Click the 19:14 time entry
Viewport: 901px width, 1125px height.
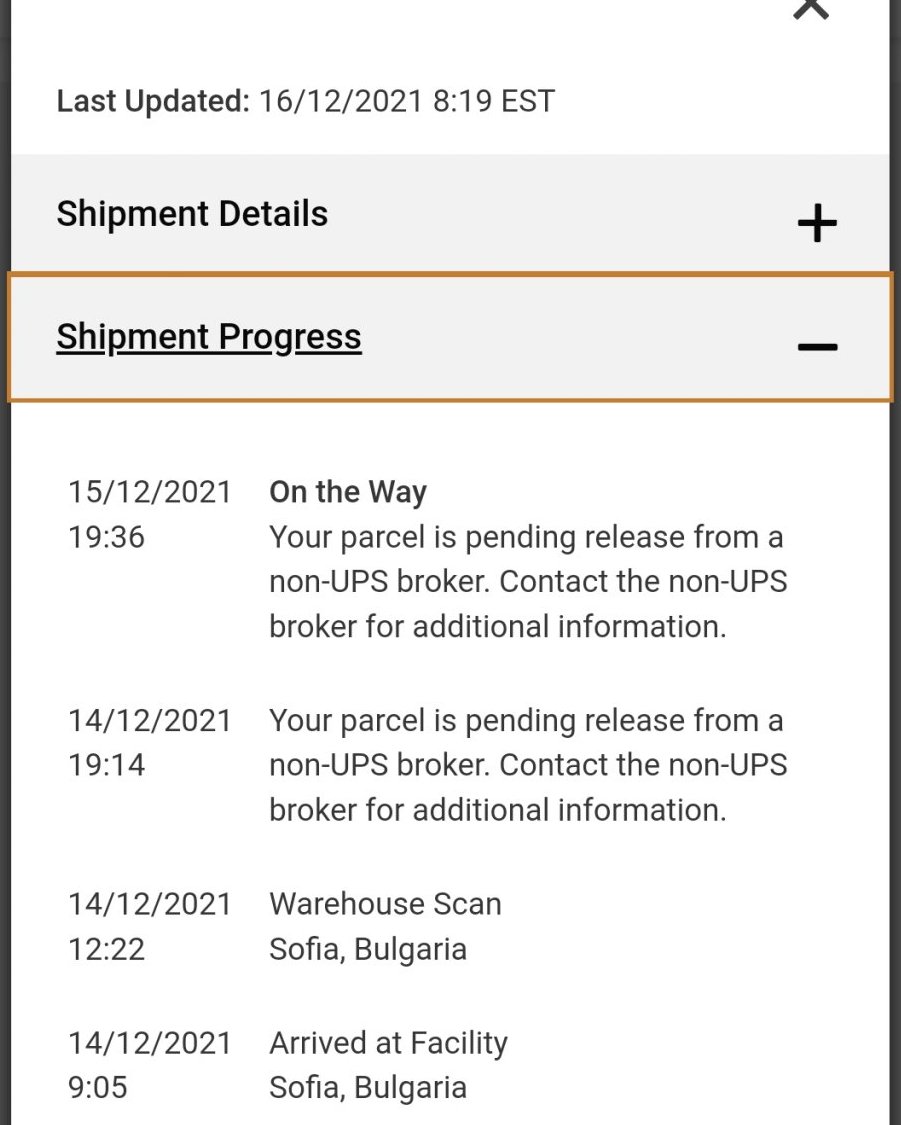click(x=106, y=765)
